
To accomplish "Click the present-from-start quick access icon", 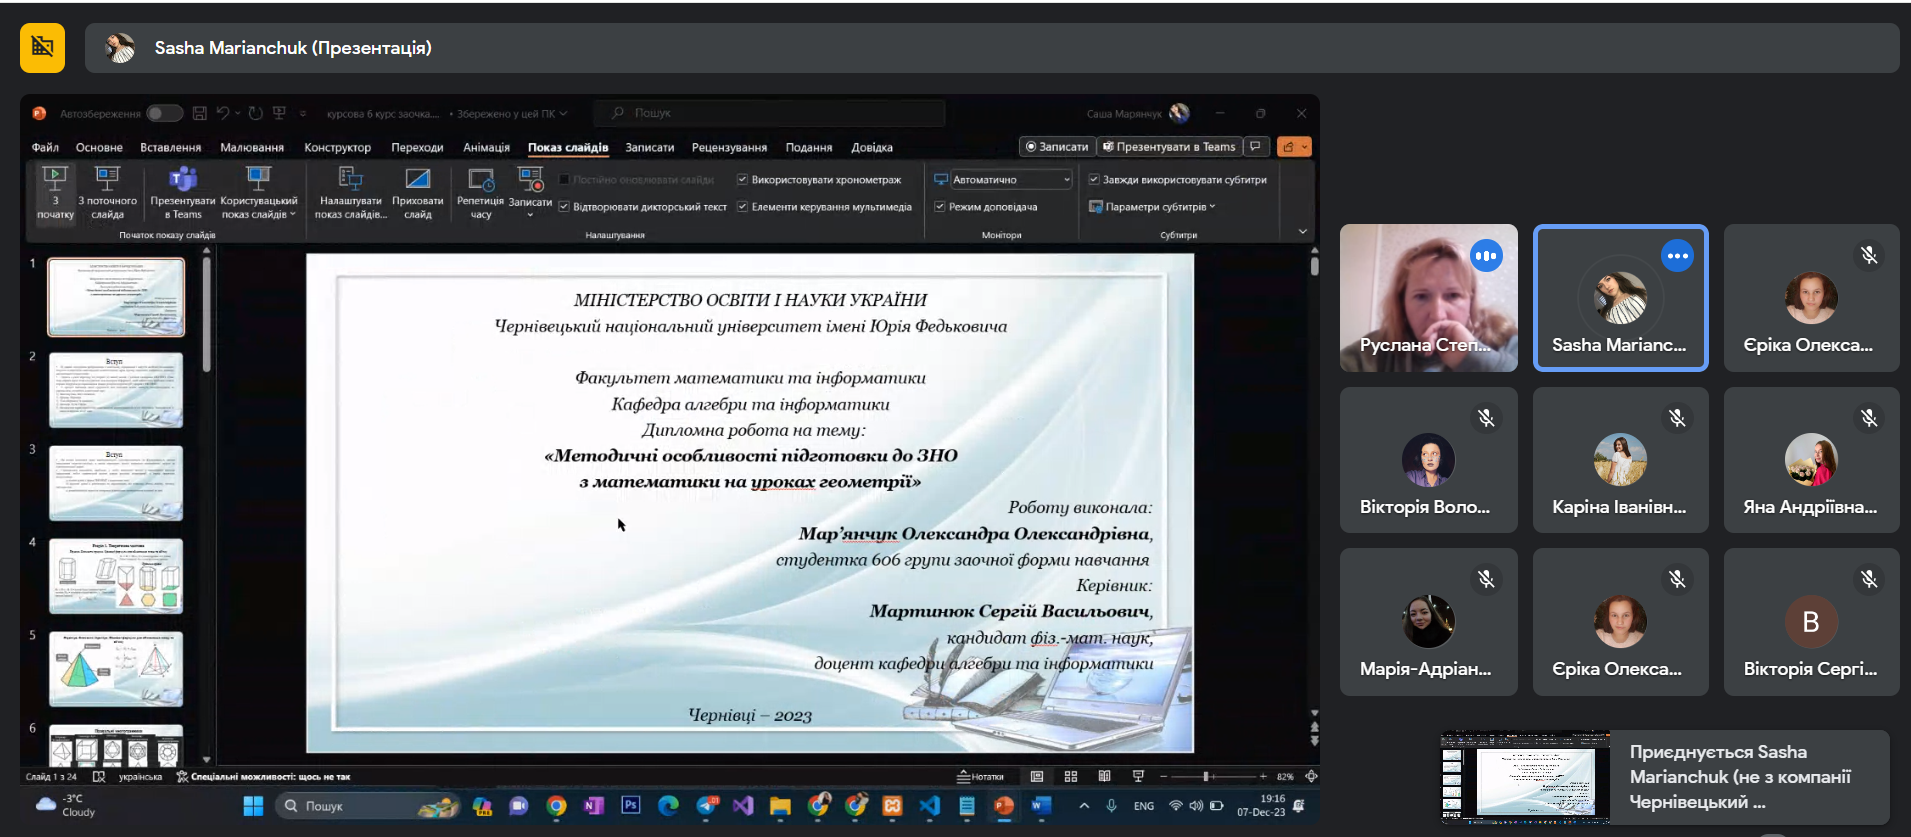I will (x=279, y=113).
